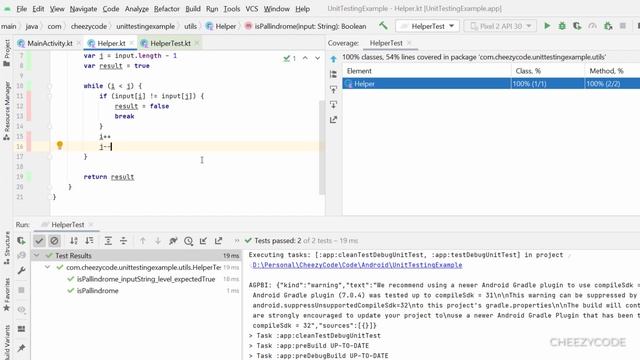
Task: Click next failed test down arrow
Action: point(158,241)
